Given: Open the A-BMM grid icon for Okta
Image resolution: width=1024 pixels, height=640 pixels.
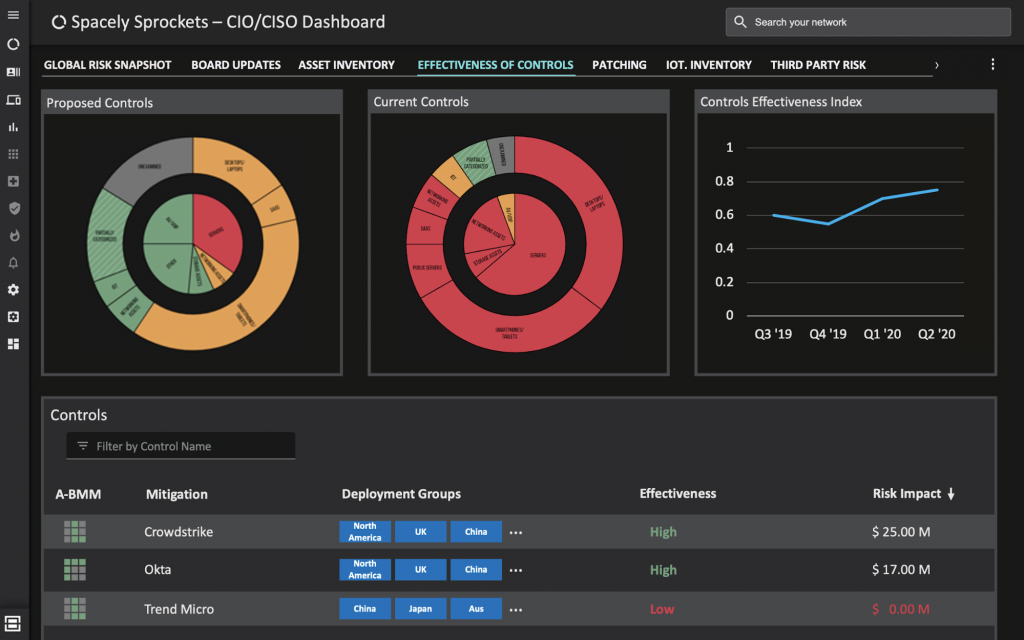Looking at the screenshot, I should 75,569.
